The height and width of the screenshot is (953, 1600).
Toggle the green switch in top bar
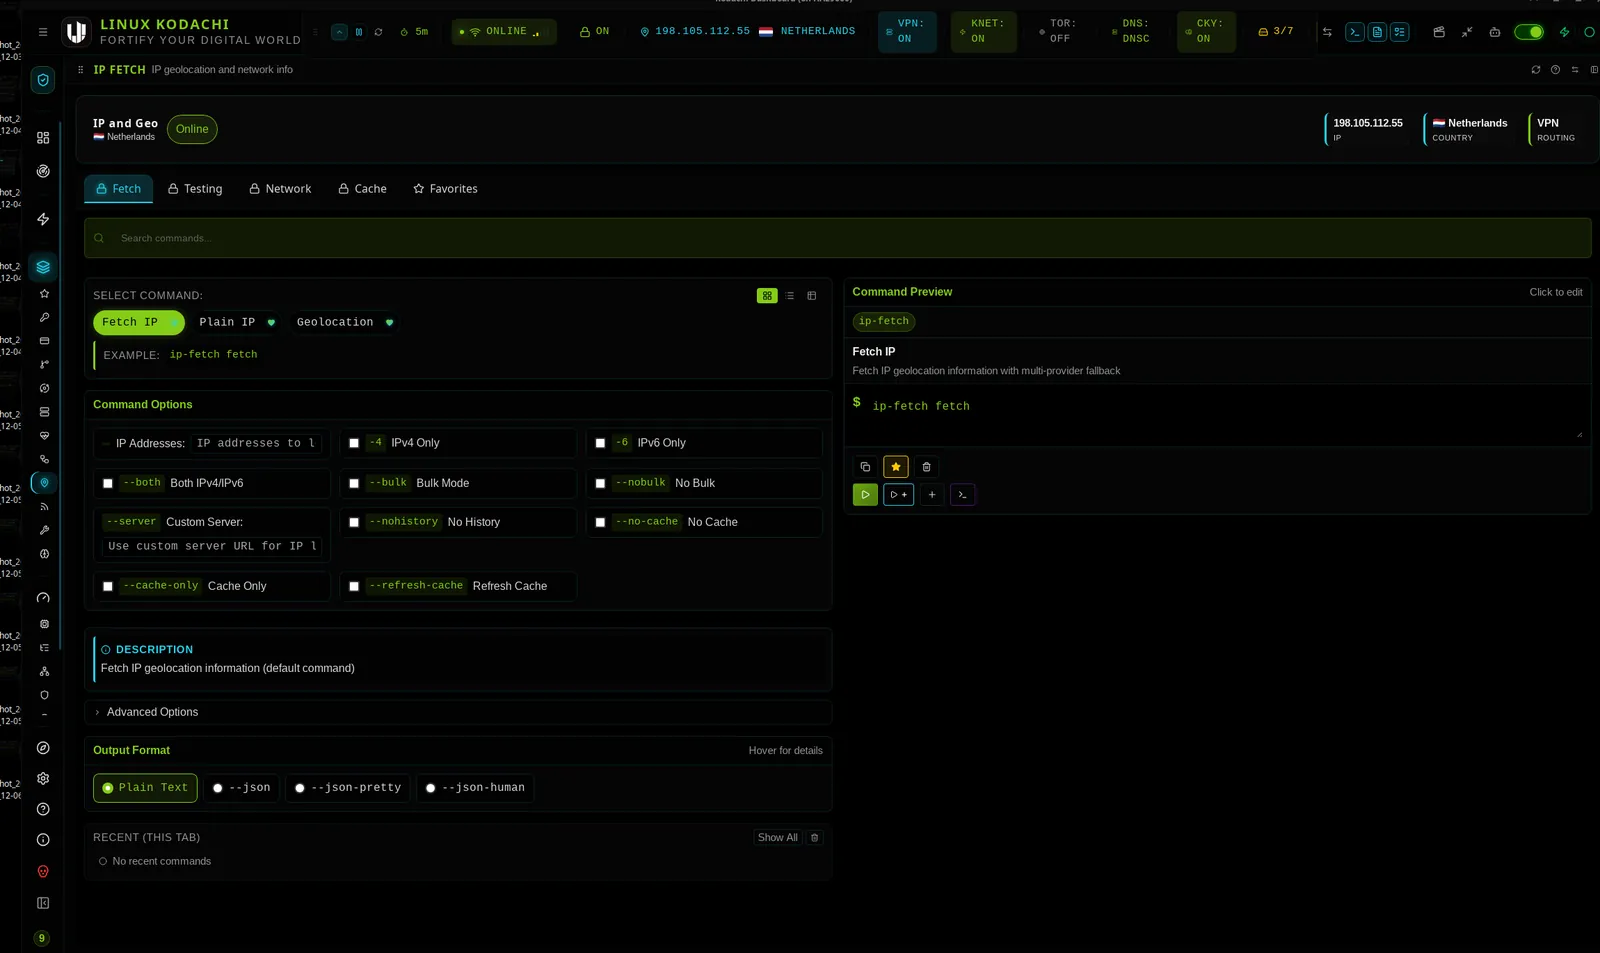pyautogui.click(x=1528, y=32)
